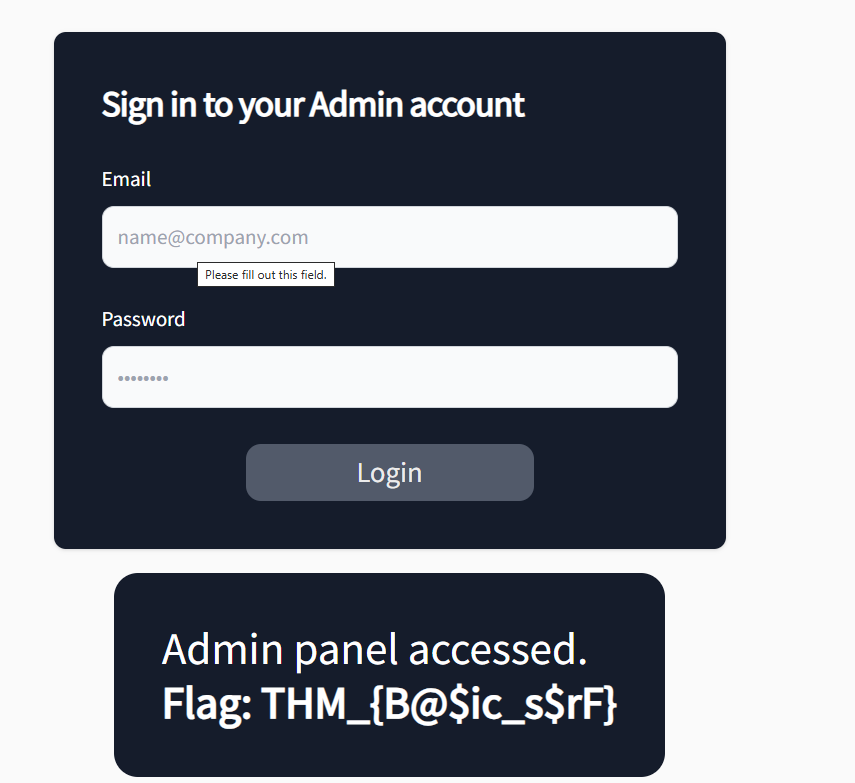Click the right end of the Email field
Image resolution: width=855 pixels, height=783 pixels.
pos(654,237)
